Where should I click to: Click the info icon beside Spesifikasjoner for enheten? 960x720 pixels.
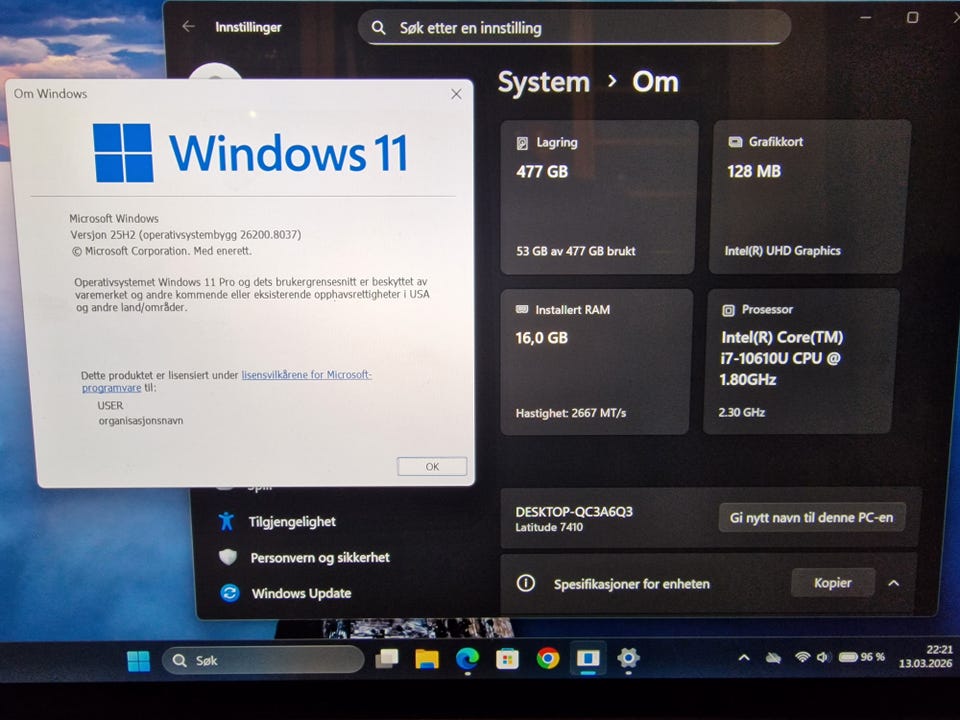pyautogui.click(x=525, y=583)
